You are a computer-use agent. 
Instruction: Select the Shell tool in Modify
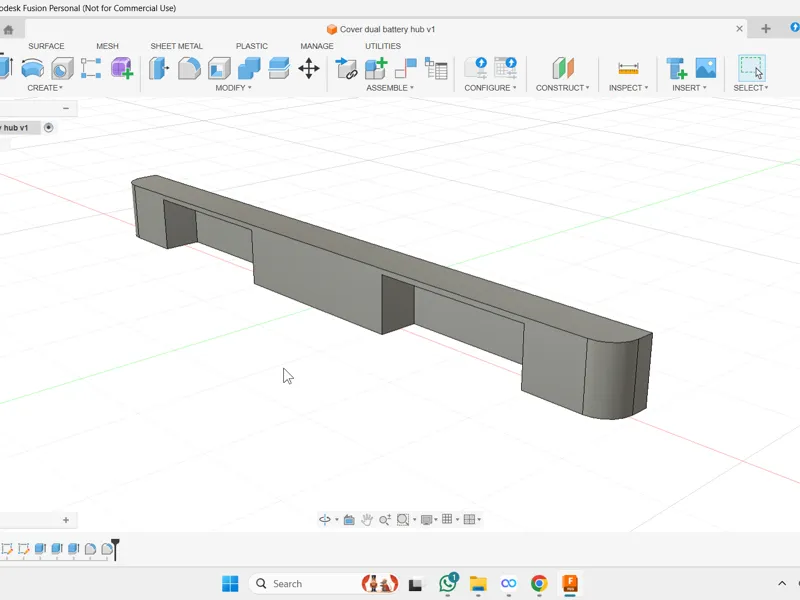[219, 68]
